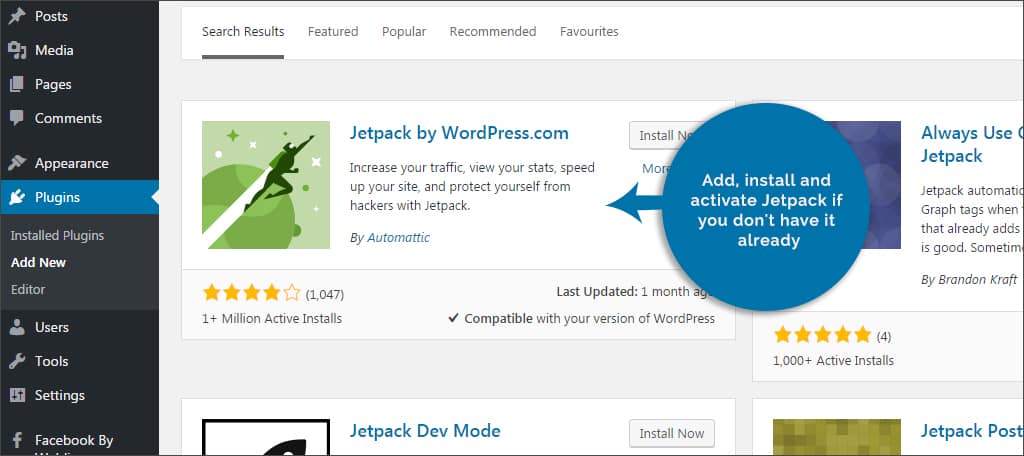Open the Always Use Jetpack plugin title

point(972,144)
